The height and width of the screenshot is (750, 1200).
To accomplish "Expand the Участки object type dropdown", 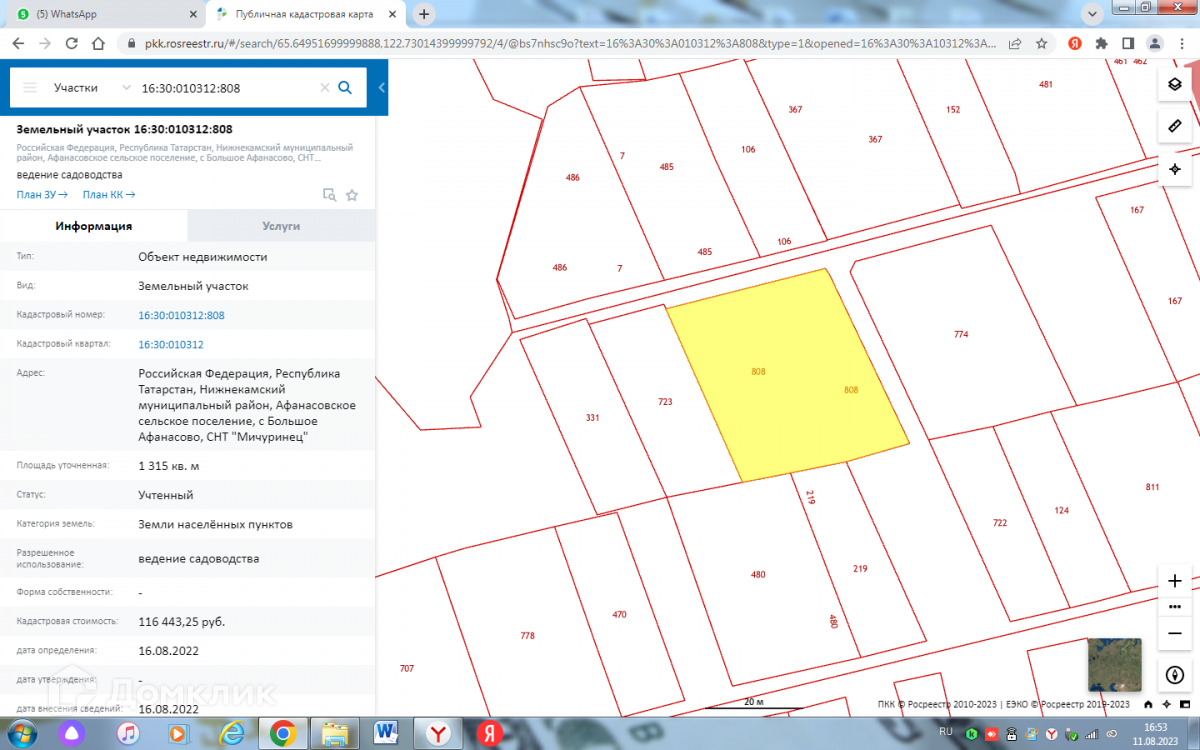I will [92, 88].
